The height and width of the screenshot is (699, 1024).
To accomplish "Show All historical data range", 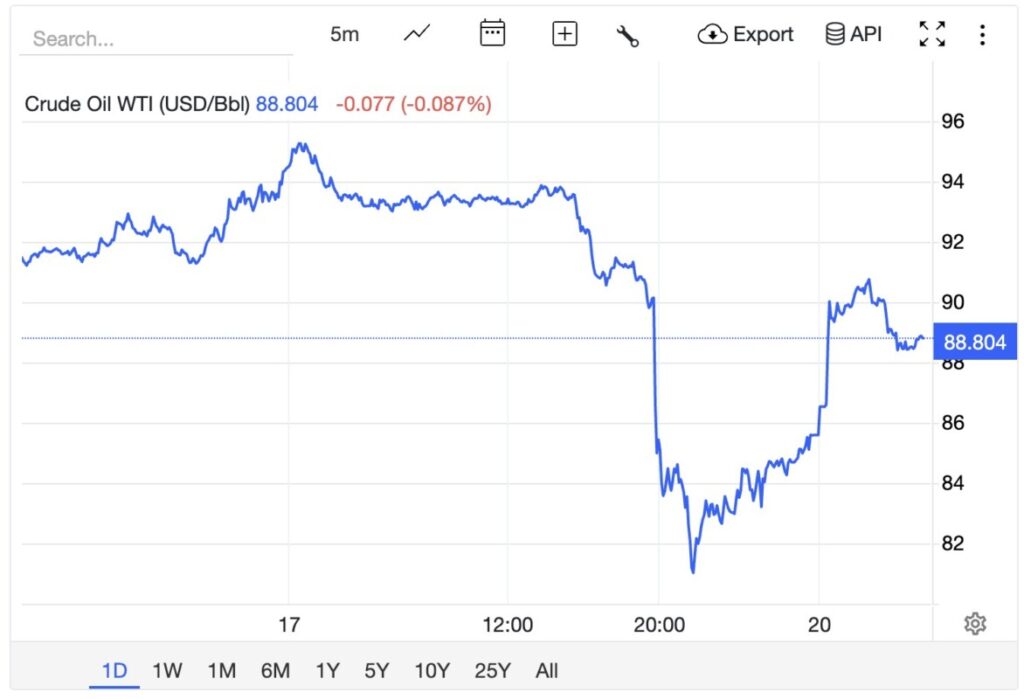I will (x=547, y=670).
